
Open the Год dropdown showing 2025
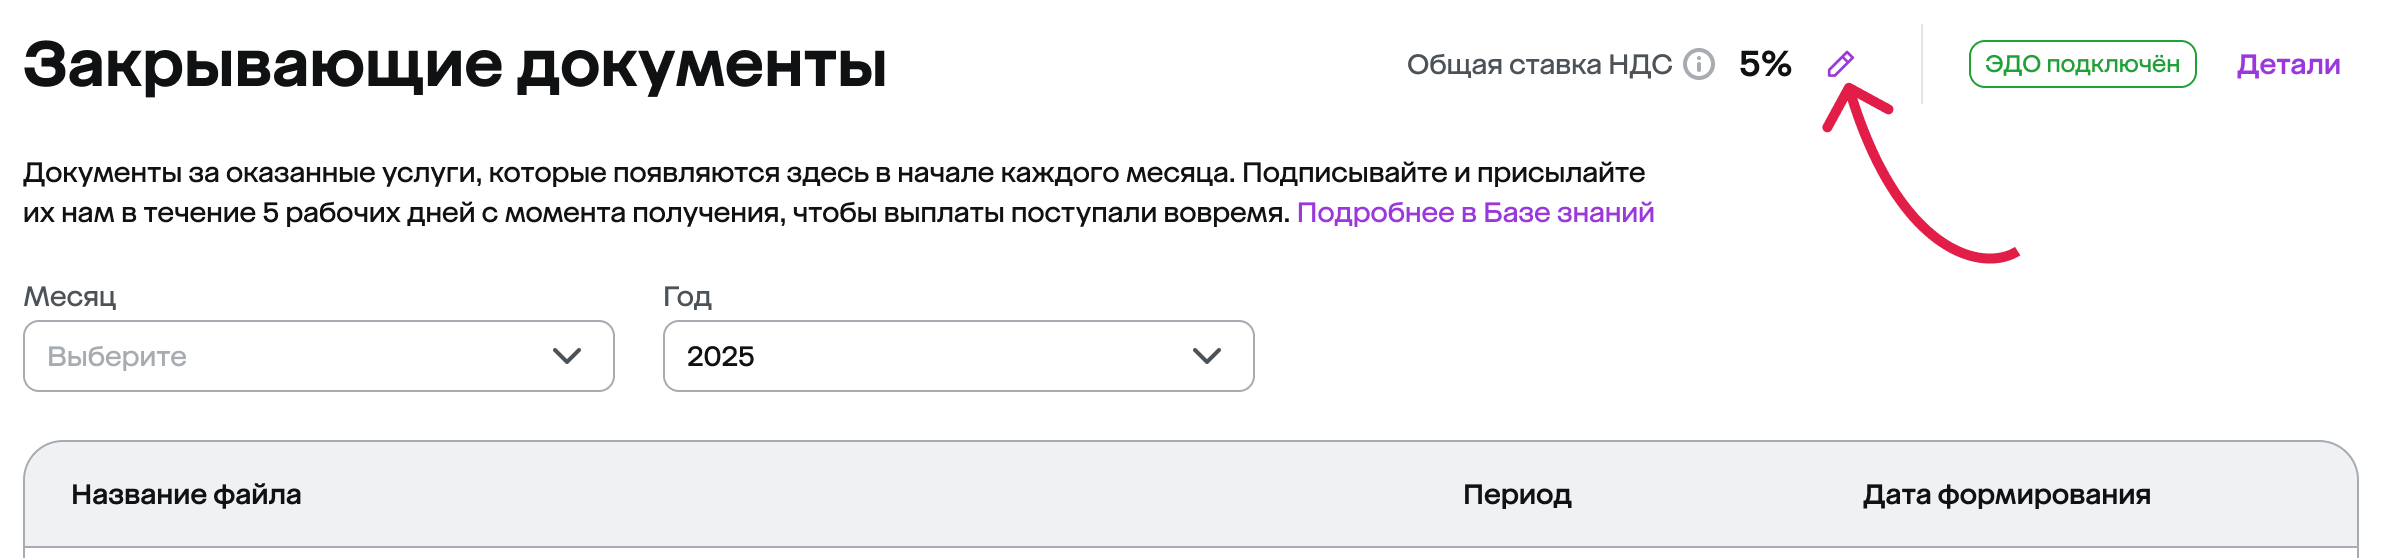[x=958, y=356]
